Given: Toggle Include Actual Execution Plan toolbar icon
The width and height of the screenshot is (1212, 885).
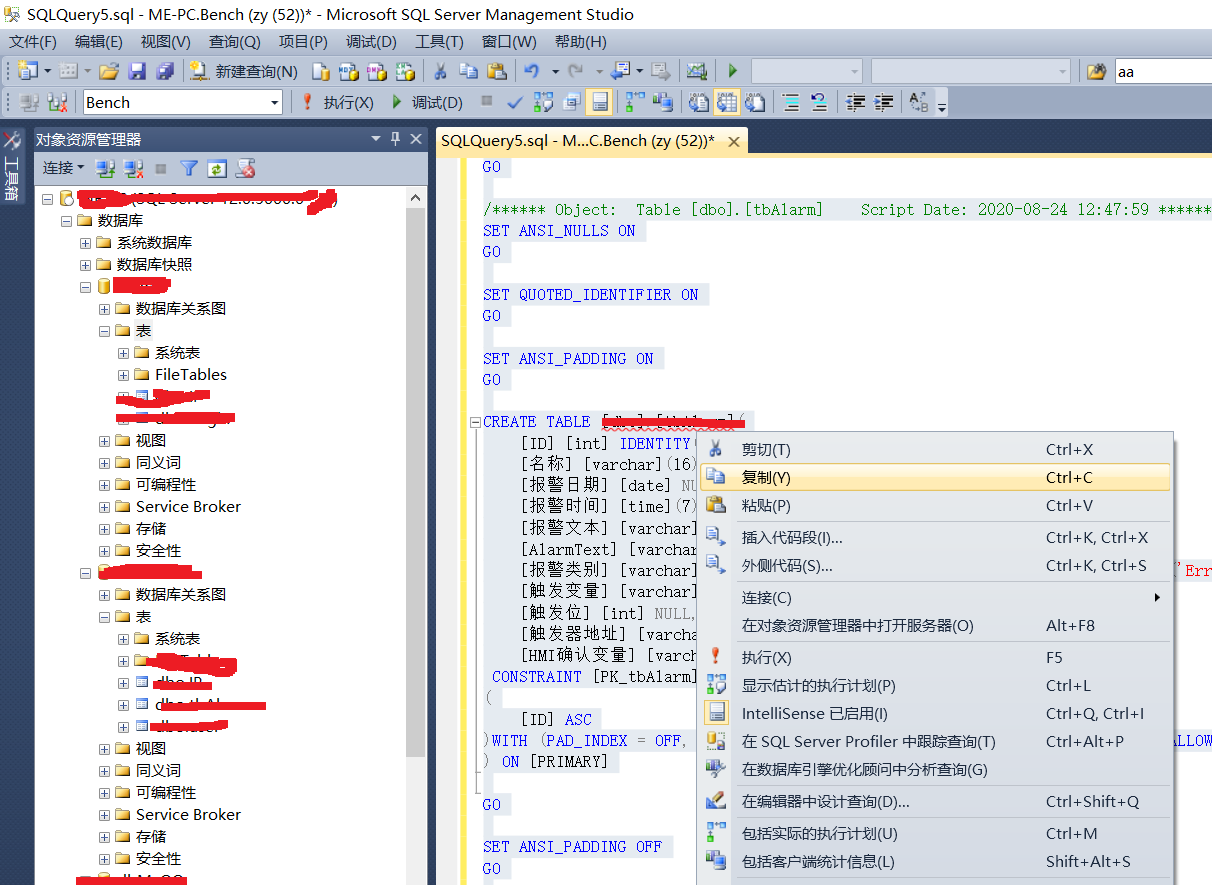Looking at the screenshot, I should pos(635,102).
